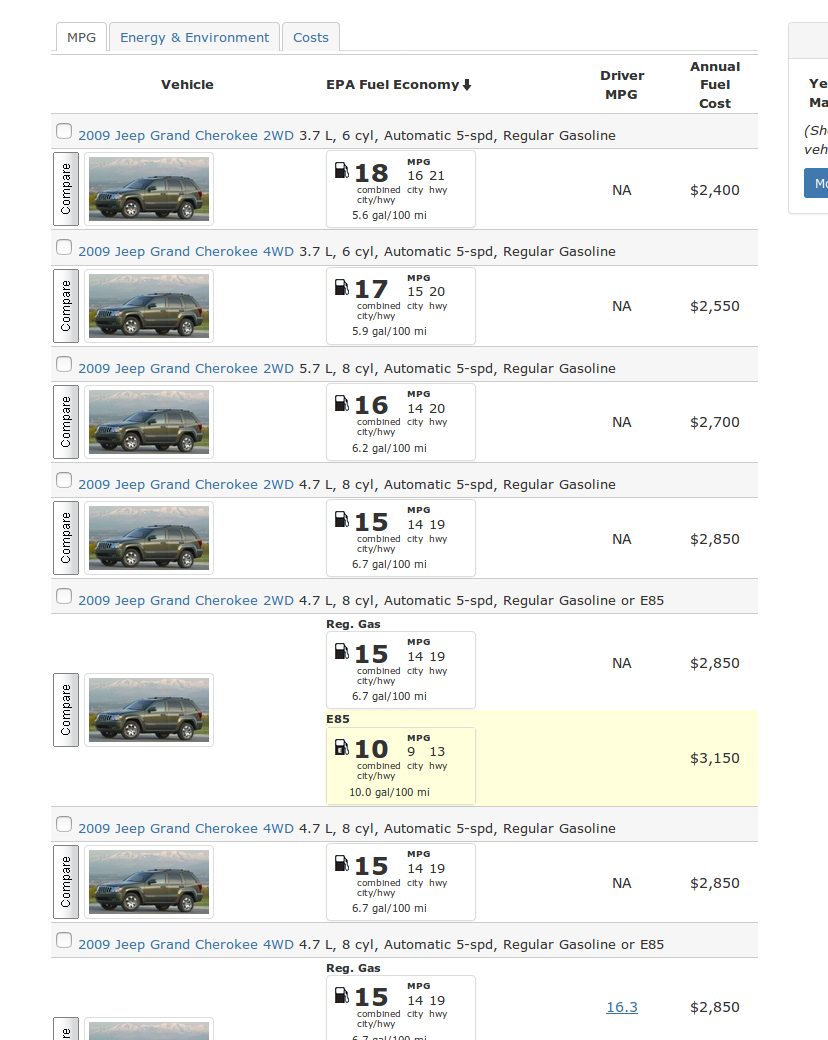This screenshot has width=828, height=1040.
Task: Sort by the EPA Fuel Economy header arrow
Action: pos(467,85)
